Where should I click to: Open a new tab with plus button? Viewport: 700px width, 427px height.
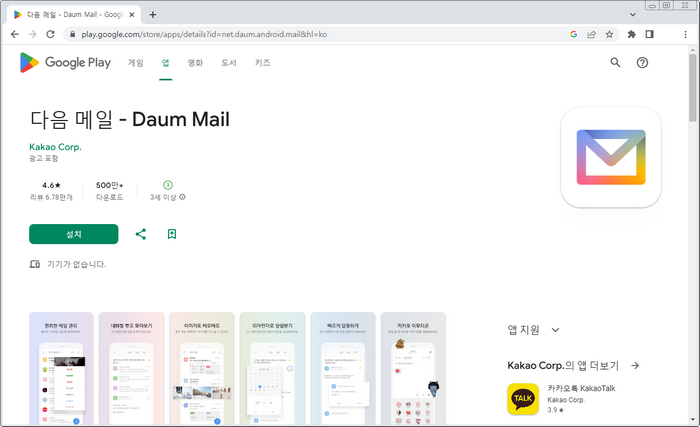[153, 15]
